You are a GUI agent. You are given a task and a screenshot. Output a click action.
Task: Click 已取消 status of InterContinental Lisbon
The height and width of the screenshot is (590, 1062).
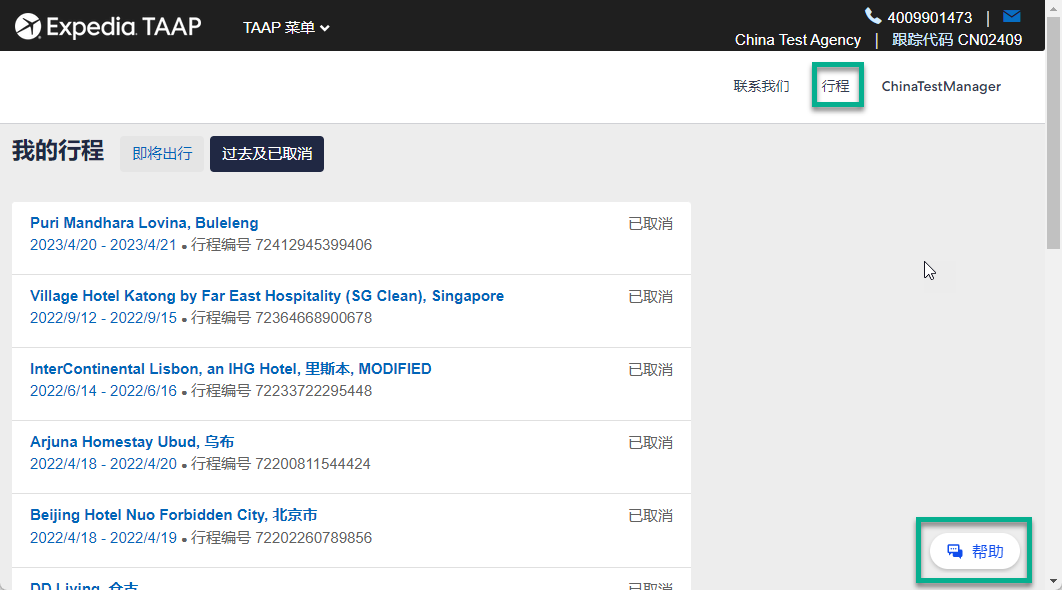click(650, 370)
